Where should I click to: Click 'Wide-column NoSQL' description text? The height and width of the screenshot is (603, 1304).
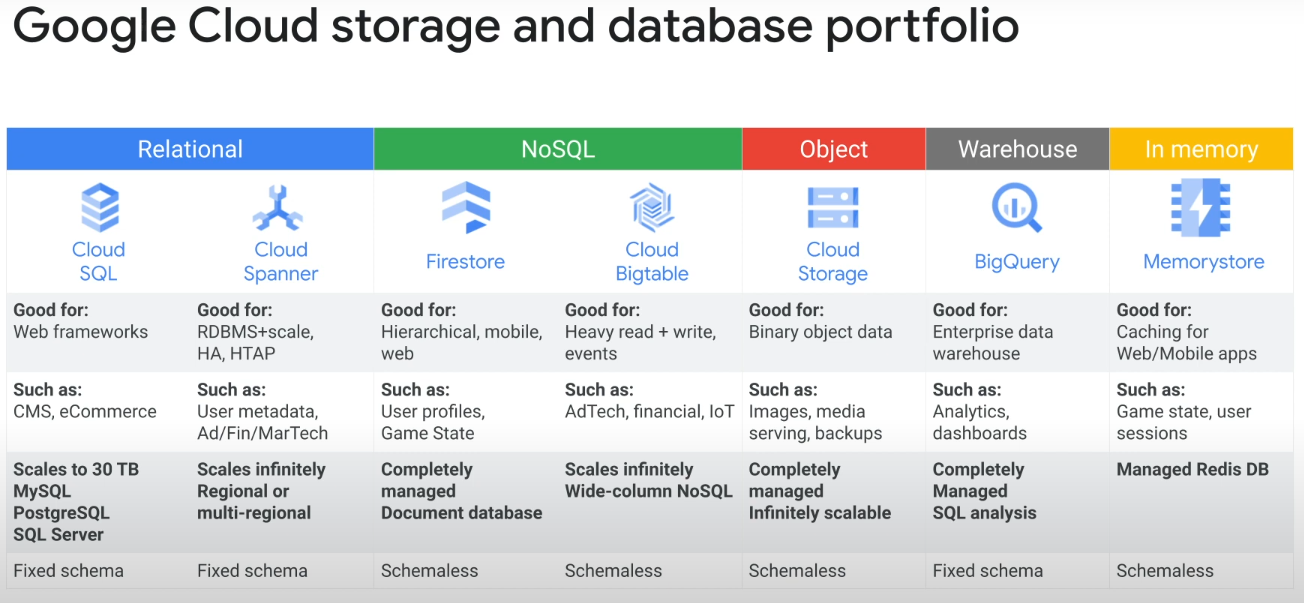click(x=649, y=491)
